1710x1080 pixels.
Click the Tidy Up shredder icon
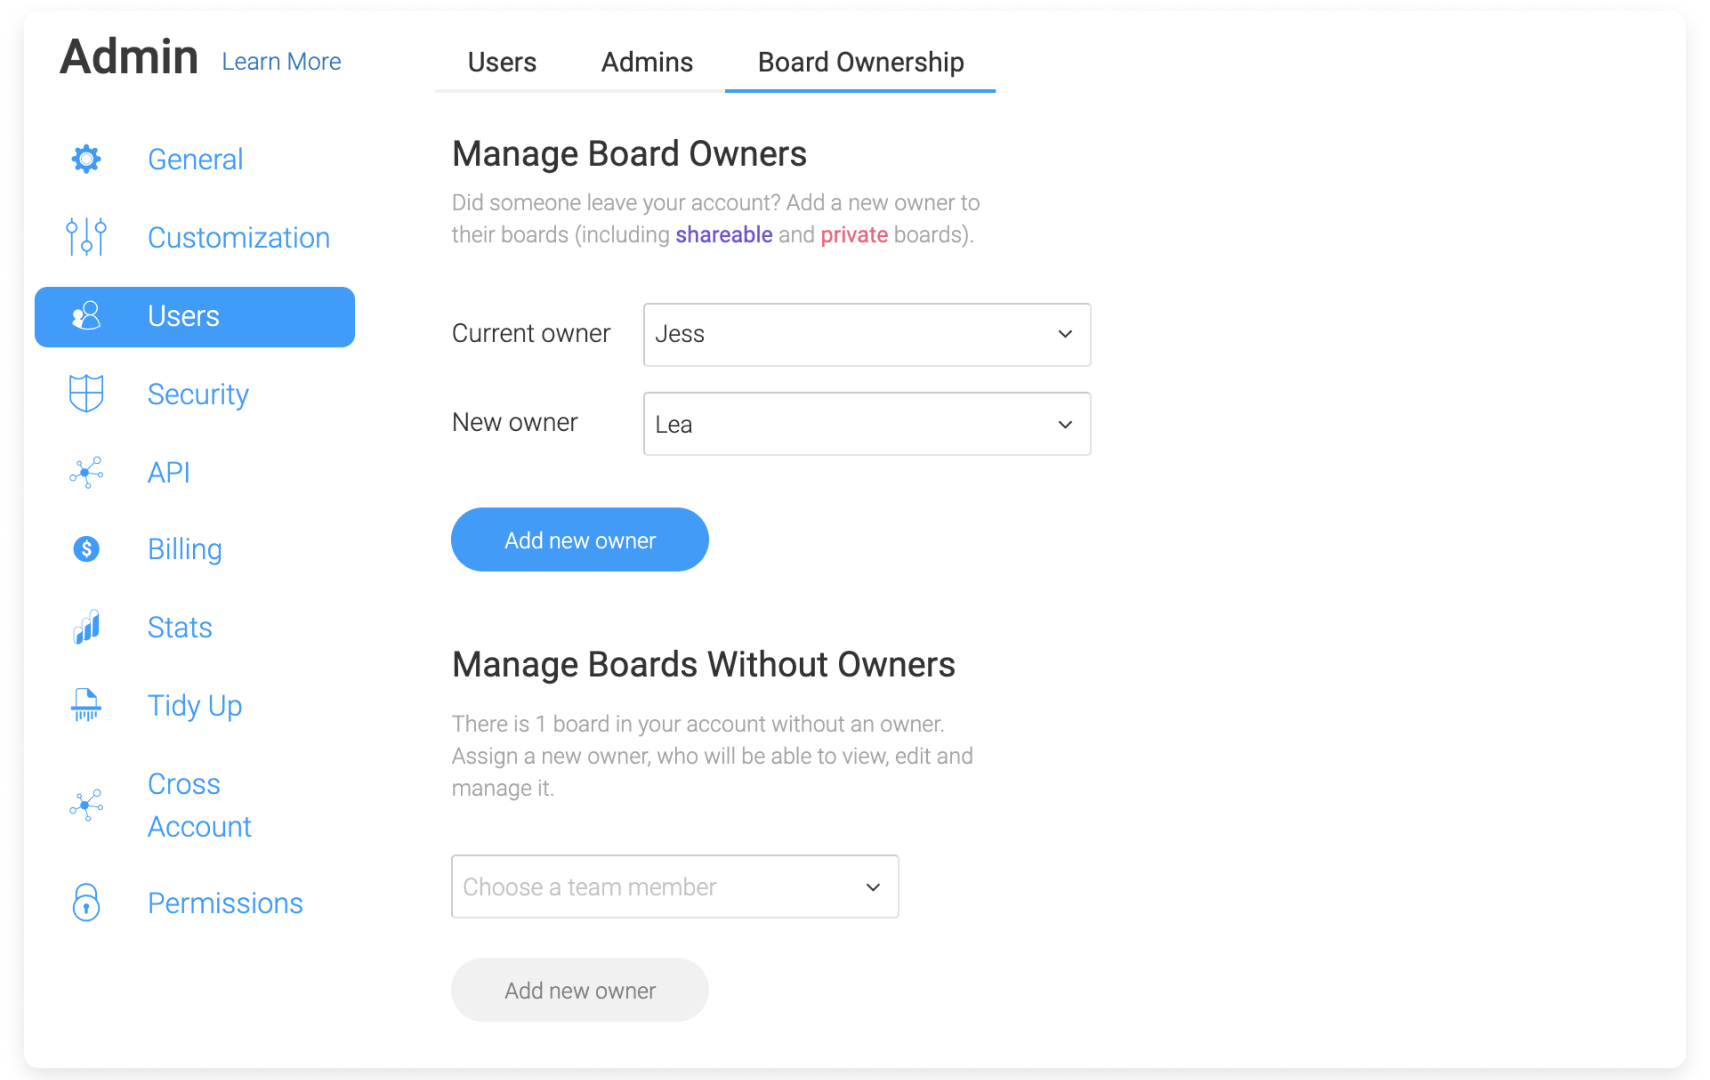86,705
